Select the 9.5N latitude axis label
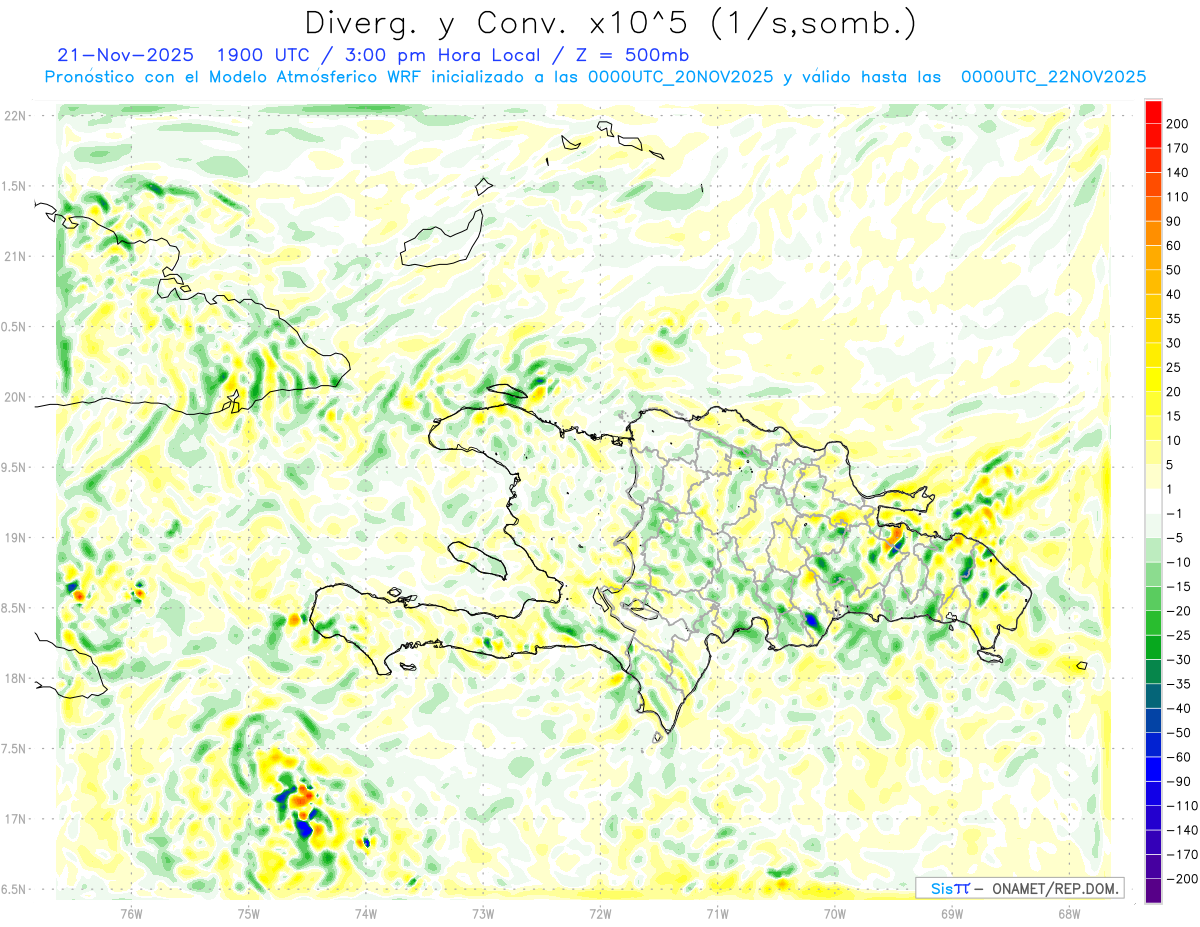The height and width of the screenshot is (927, 1200). 13,467
